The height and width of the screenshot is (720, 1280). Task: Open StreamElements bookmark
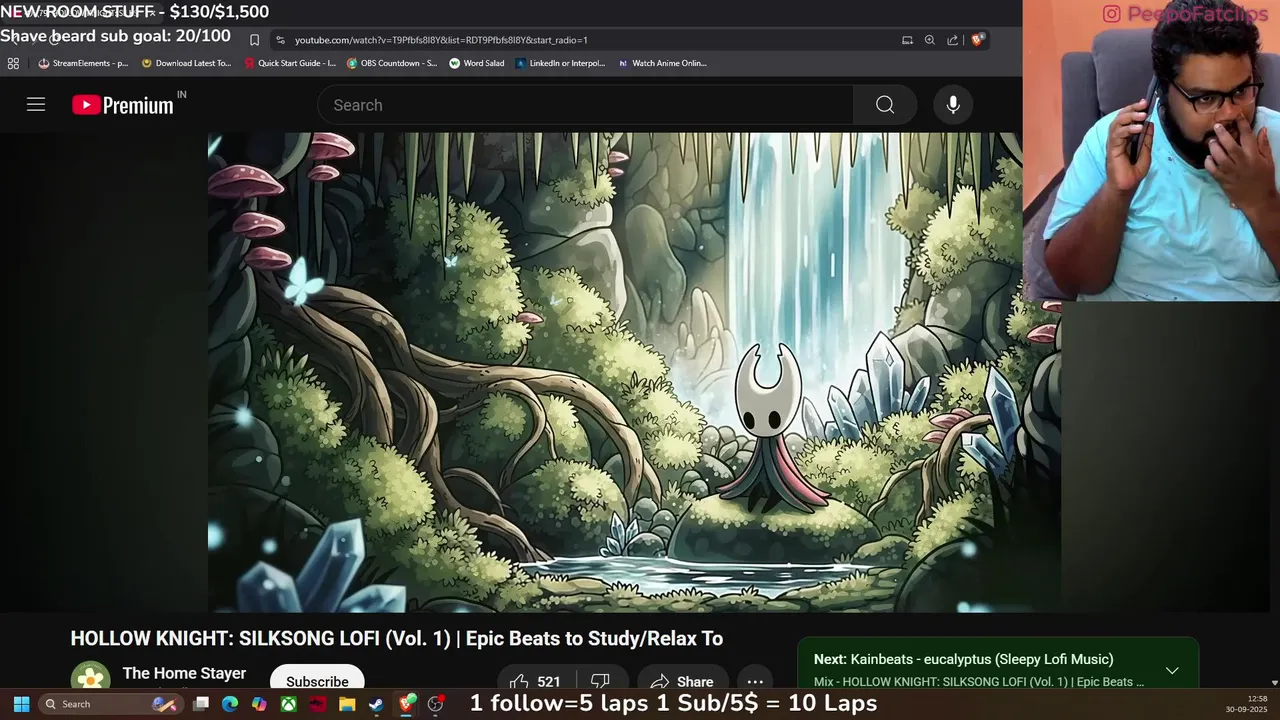tap(83, 63)
